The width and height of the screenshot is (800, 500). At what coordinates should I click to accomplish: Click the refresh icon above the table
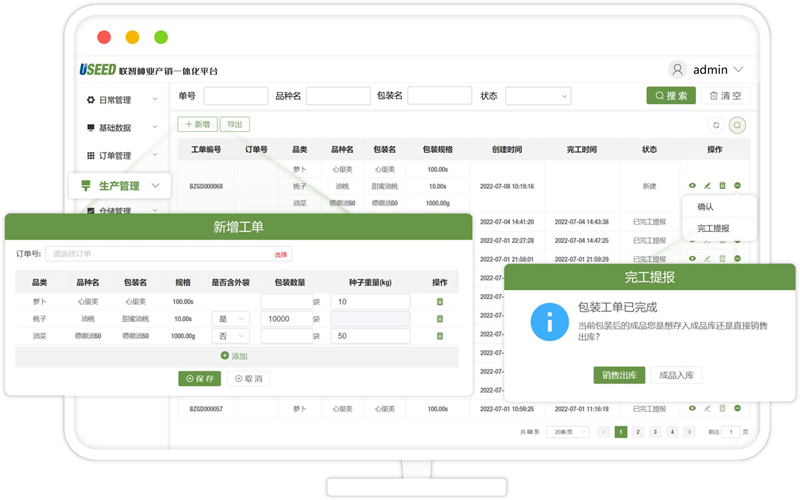[716, 125]
